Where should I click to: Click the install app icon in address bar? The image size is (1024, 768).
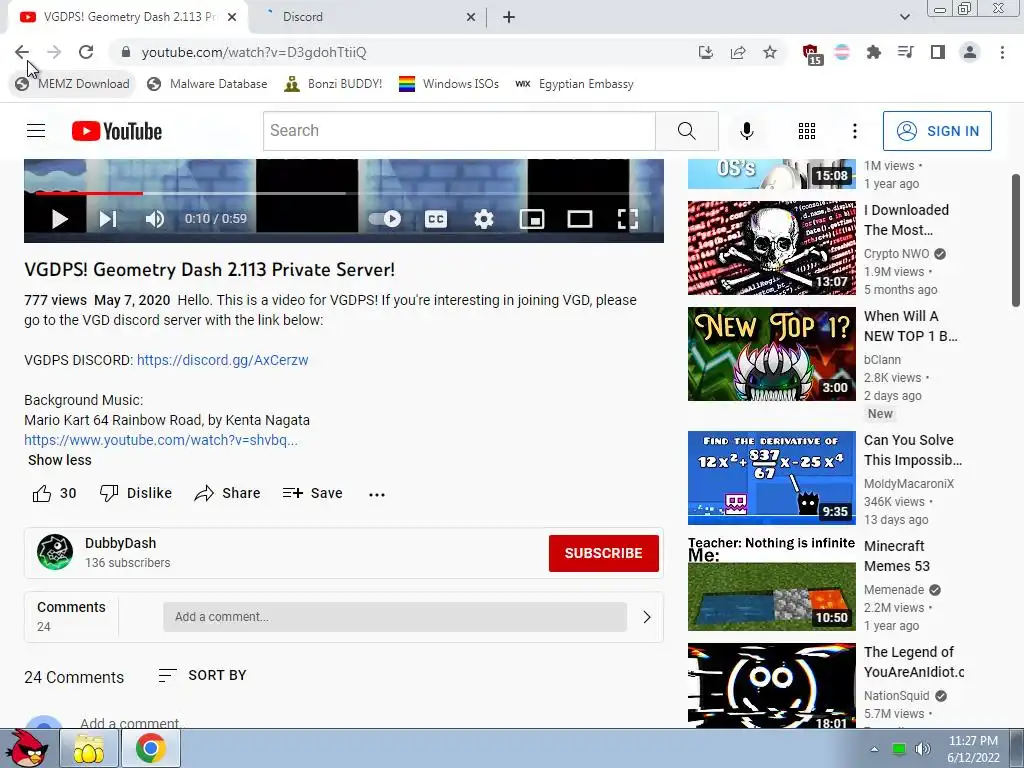coord(705,52)
